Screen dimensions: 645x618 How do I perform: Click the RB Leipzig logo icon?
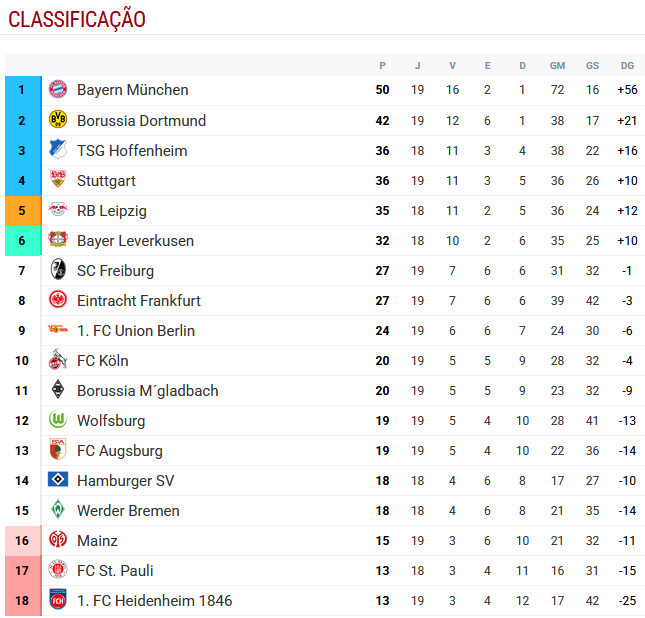pyautogui.click(x=58, y=210)
